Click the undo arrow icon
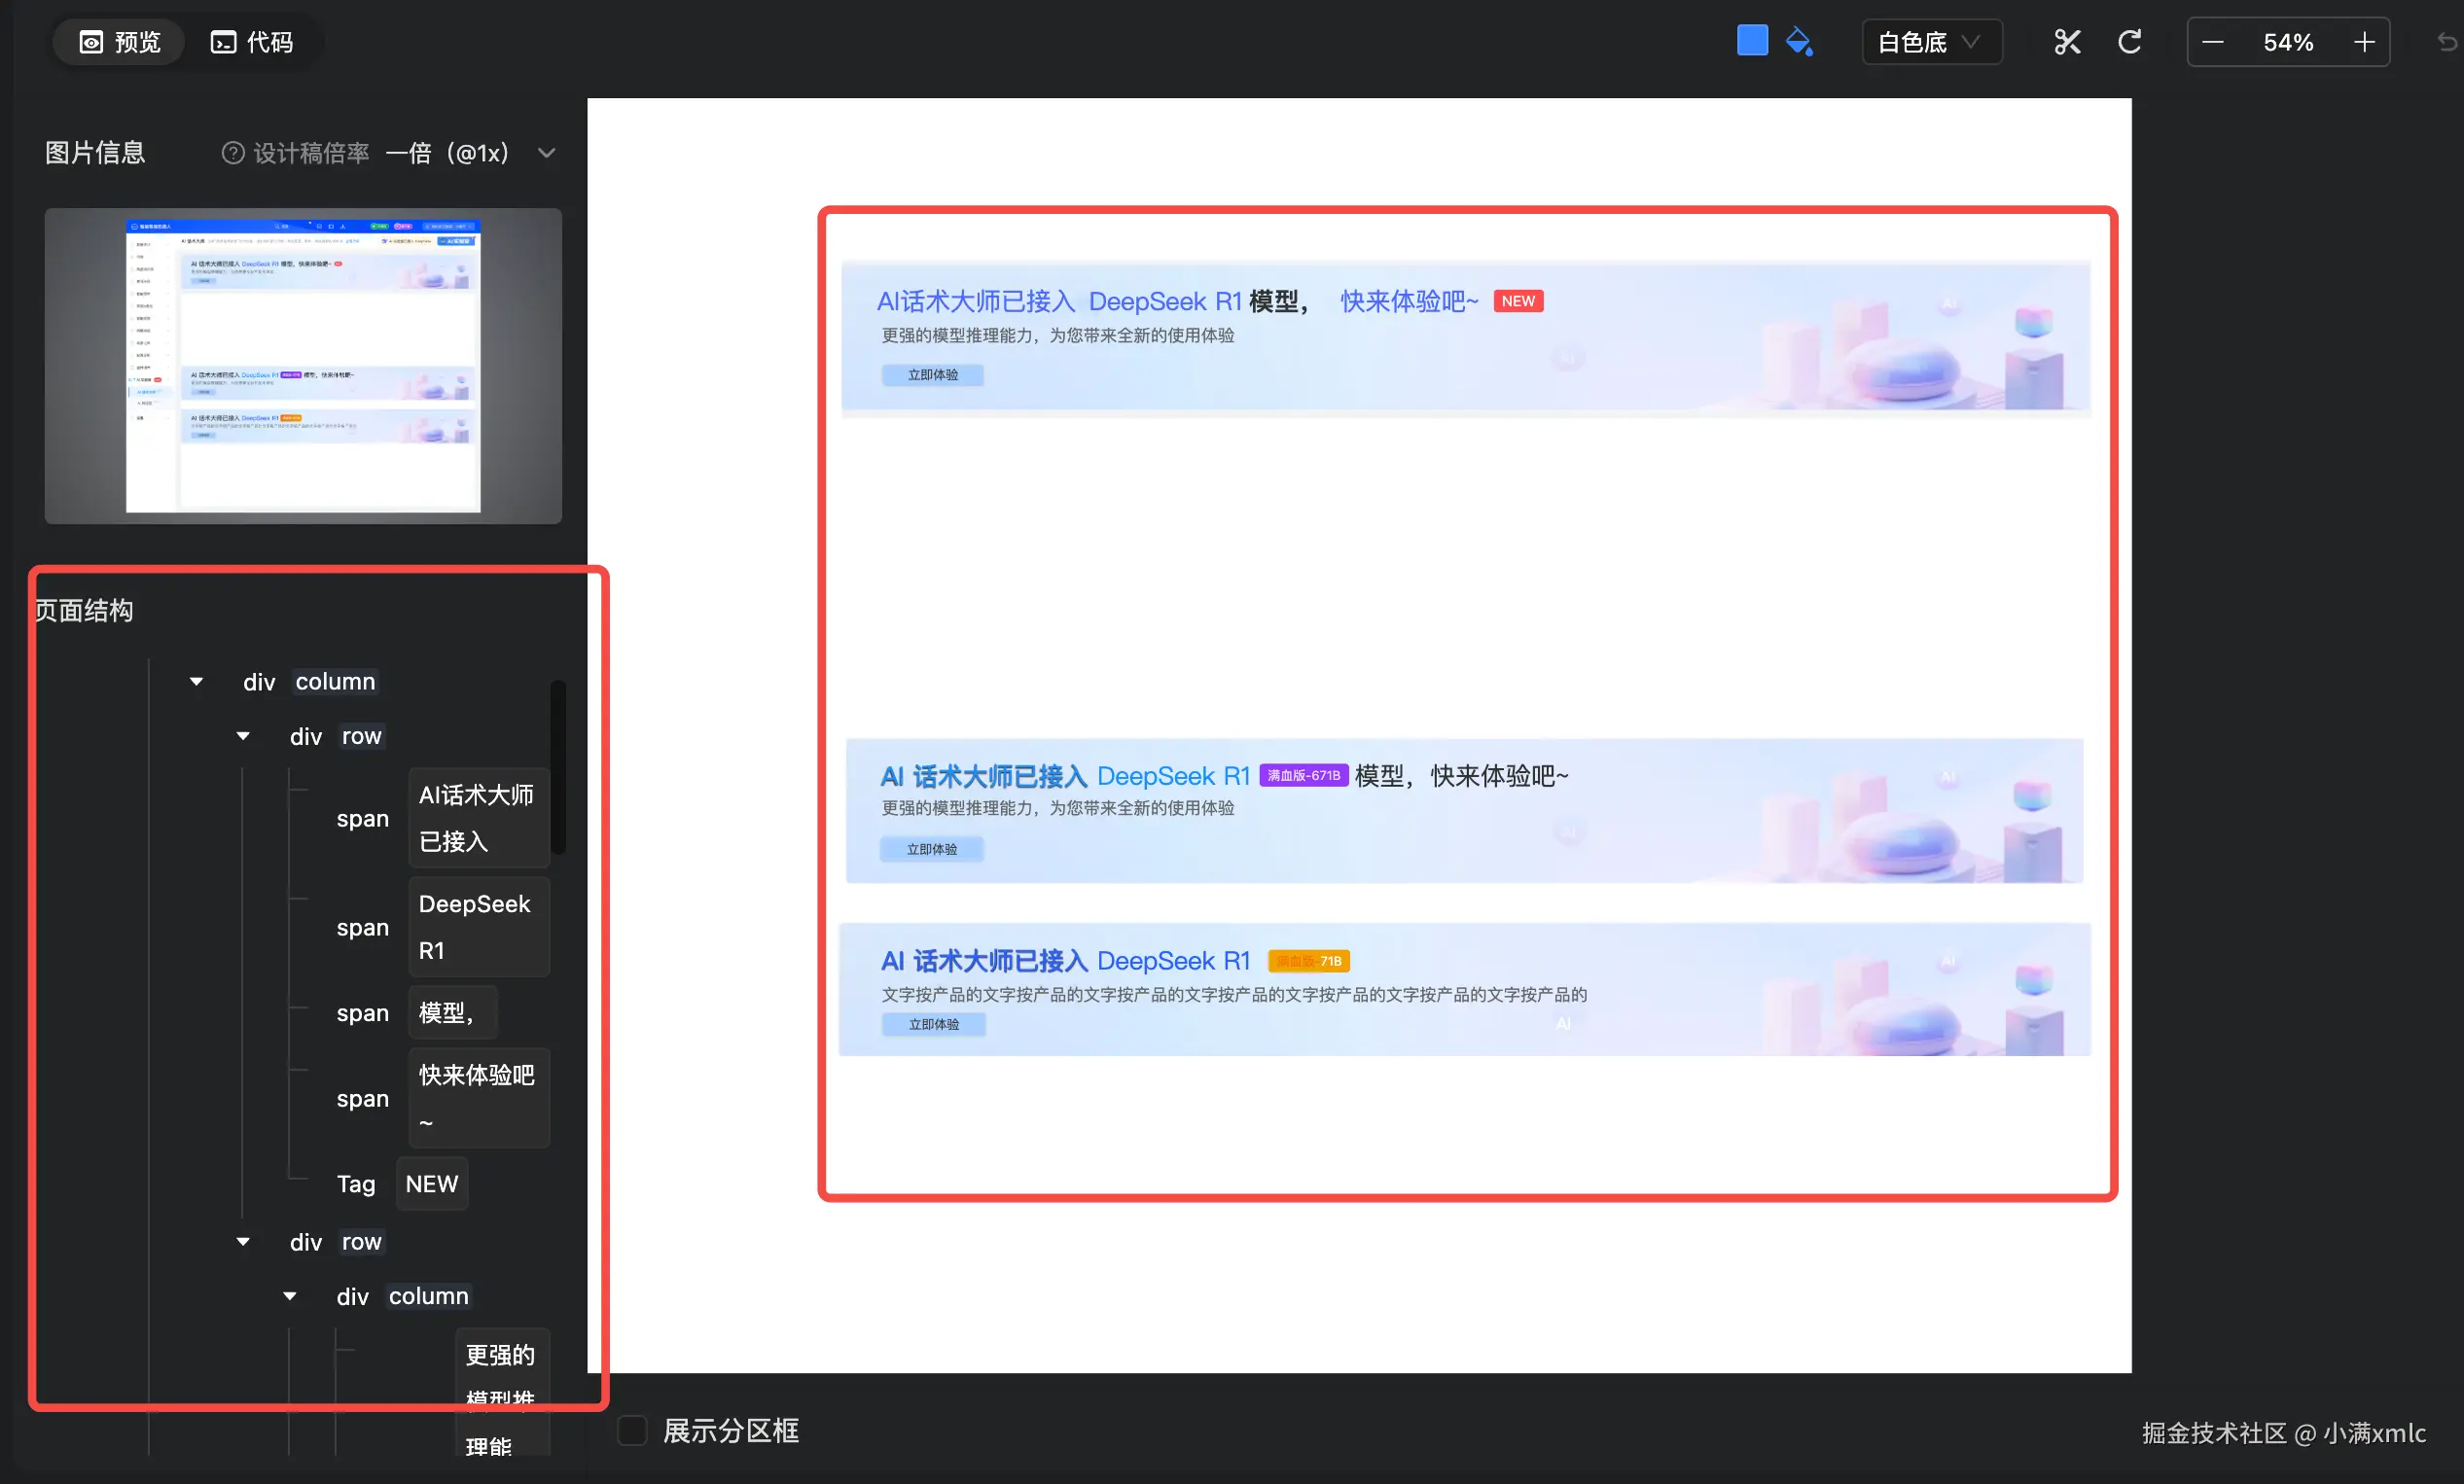2464x1484 pixels. pos(2446,42)
